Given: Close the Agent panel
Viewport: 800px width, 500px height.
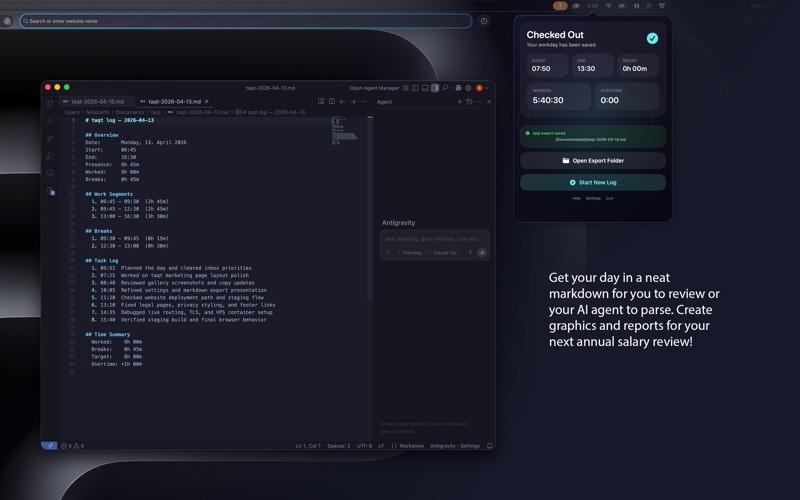Looking at the screenshot, I should (x=489, y=102).
